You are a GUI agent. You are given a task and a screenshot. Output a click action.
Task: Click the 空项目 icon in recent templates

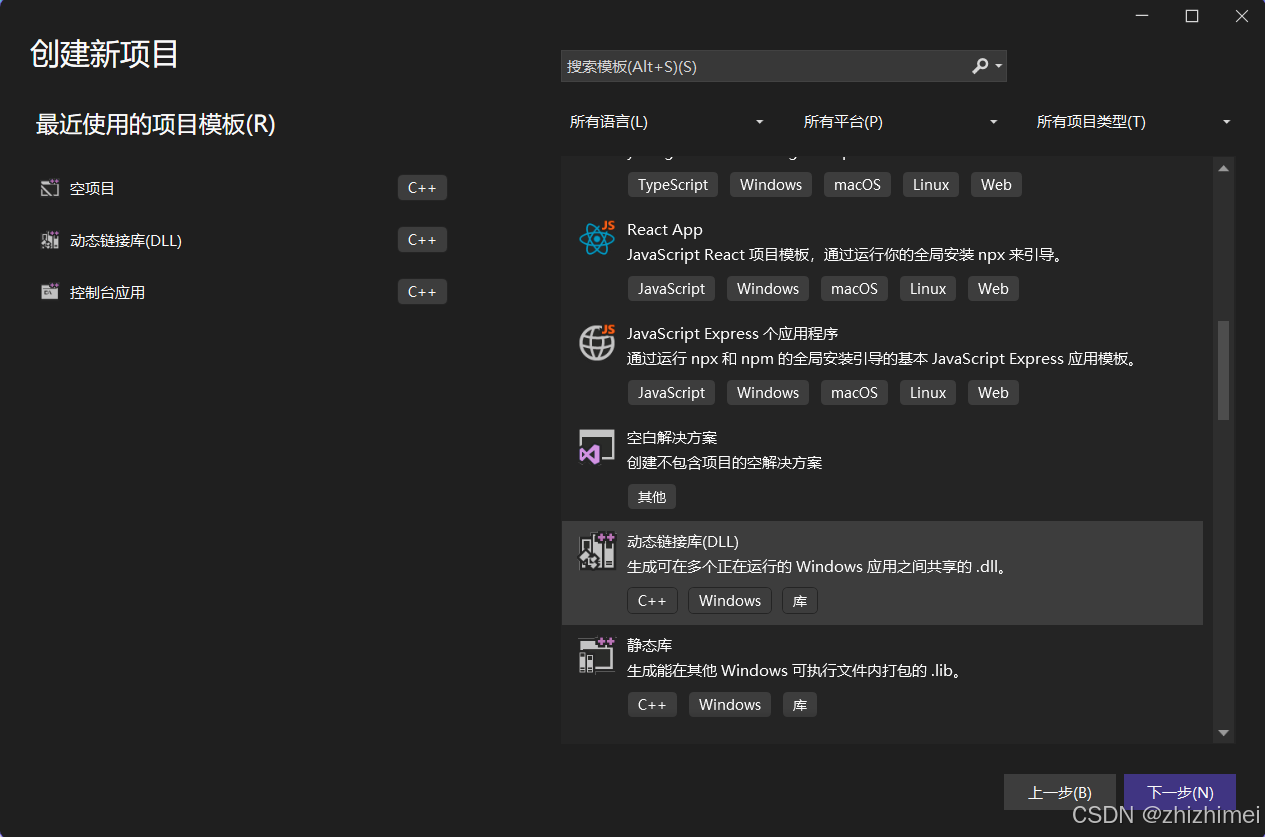pyautogui.click(x=50, y=188)
